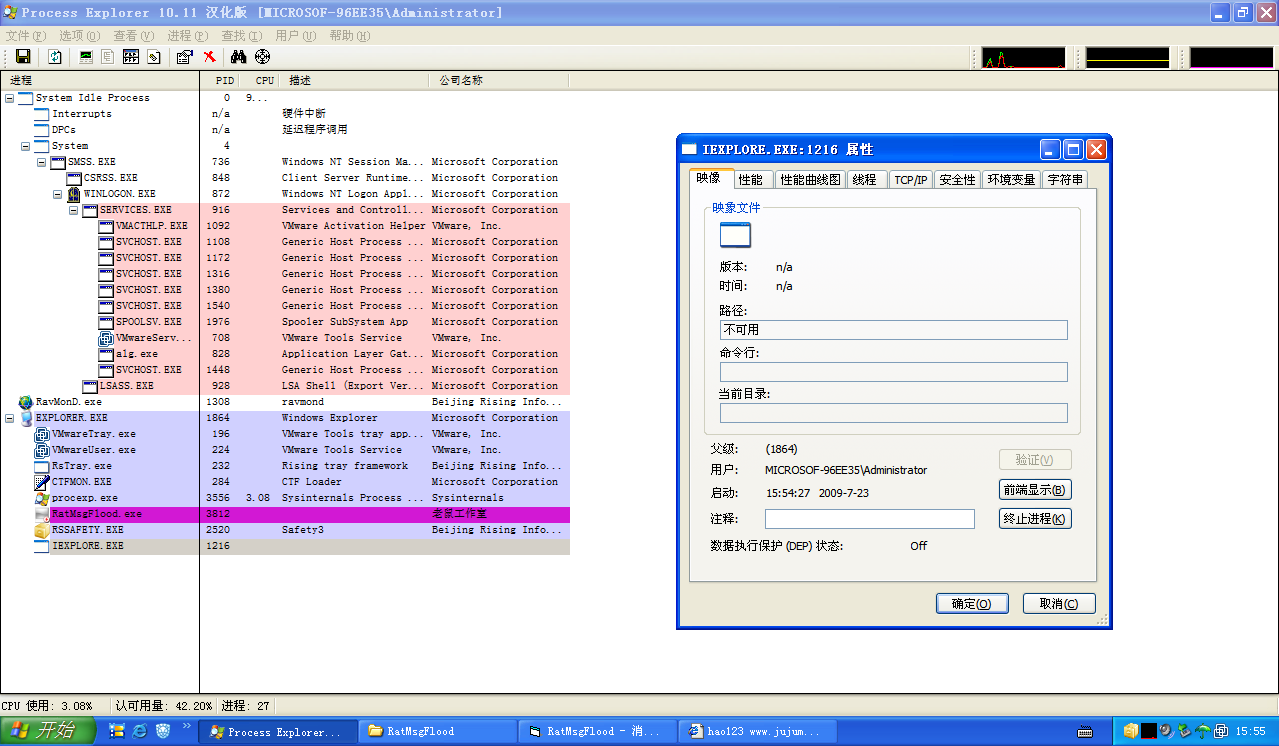The height and width of the screenshot is (746, 1279).
Task: Click the binoculars Find toolbar icon
Action: pyautogui.click(x=239, y=57)
